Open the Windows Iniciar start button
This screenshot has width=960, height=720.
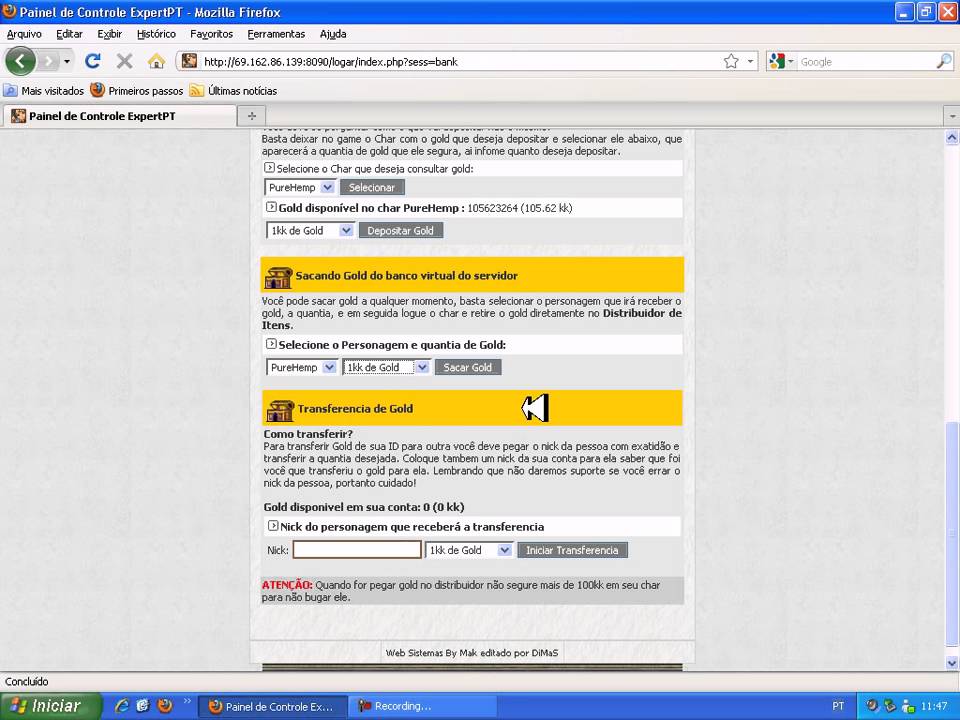click(50, 706)
